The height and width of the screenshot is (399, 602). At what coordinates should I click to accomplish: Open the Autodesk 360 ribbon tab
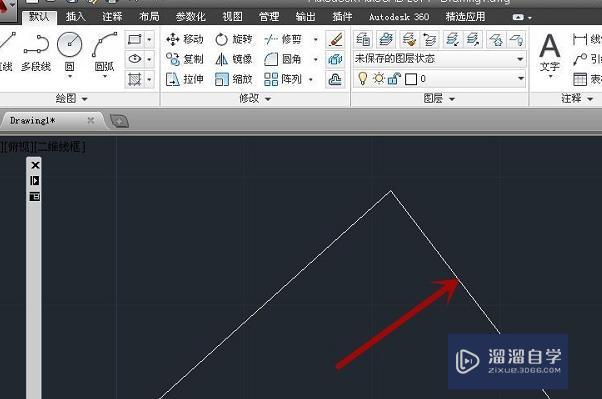click(399, 17)
